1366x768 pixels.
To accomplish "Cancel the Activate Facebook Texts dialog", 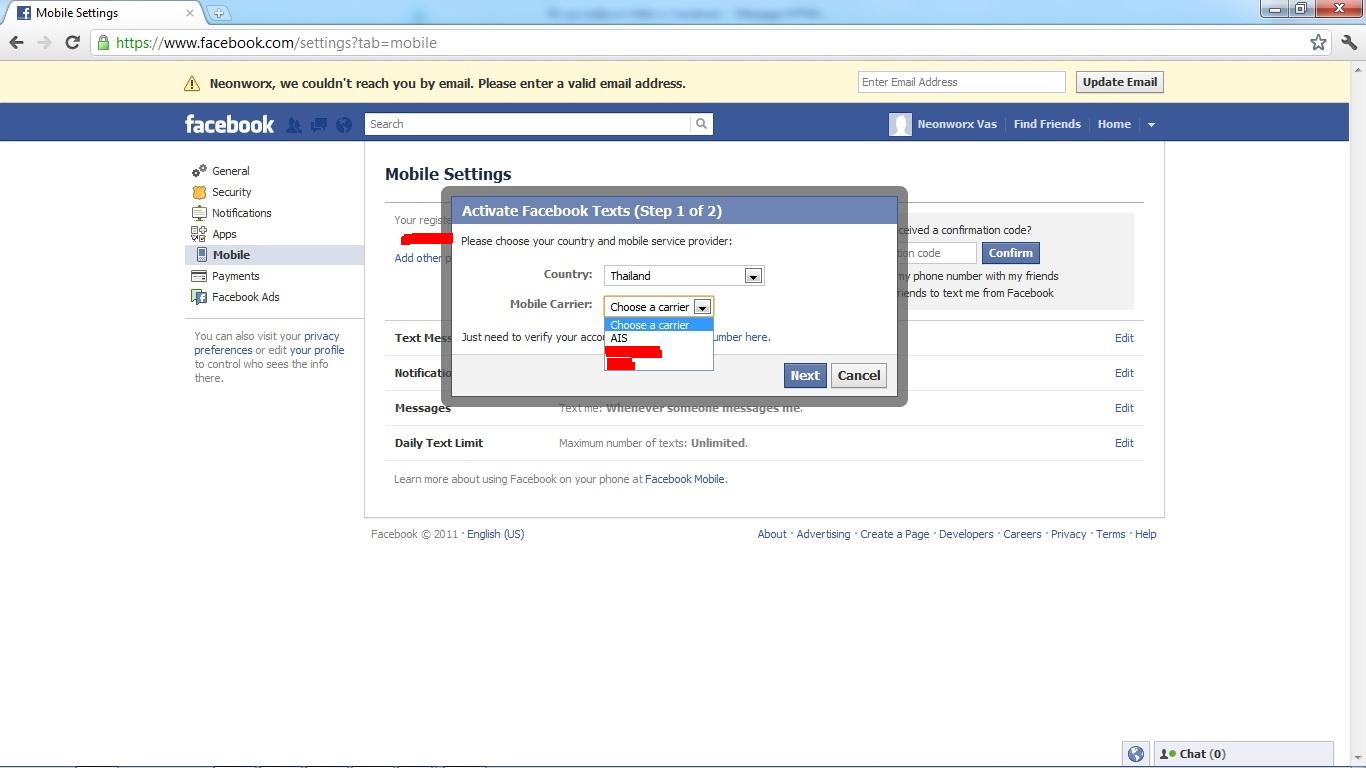I will (x=859, y=376).
